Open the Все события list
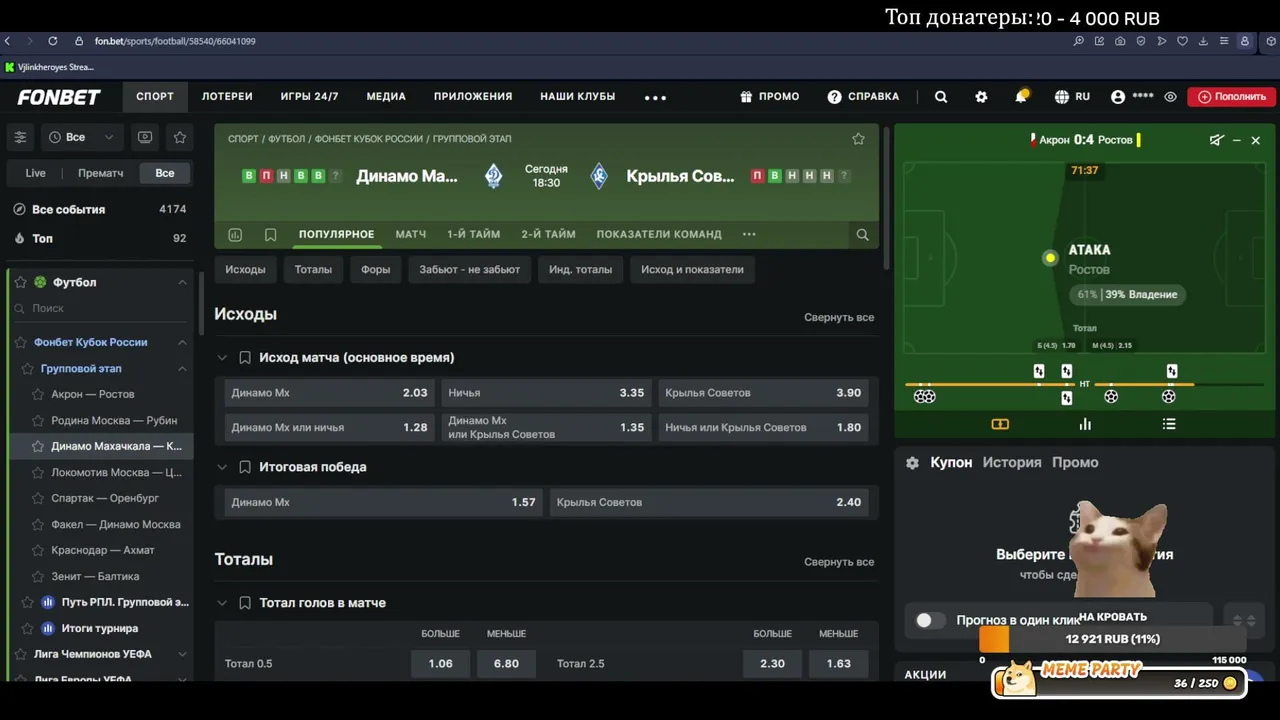Screen dimensions: 1280x720 100,209
